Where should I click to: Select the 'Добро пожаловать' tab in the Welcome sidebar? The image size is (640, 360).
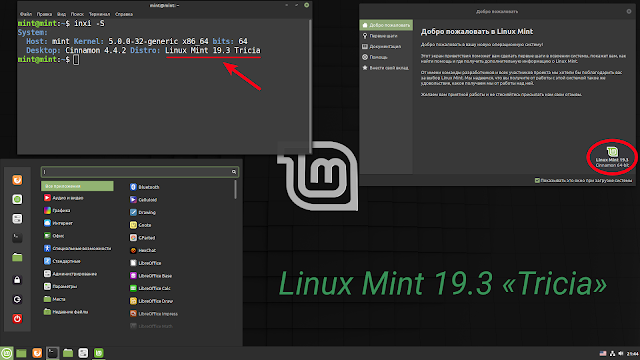click(386, 25)
